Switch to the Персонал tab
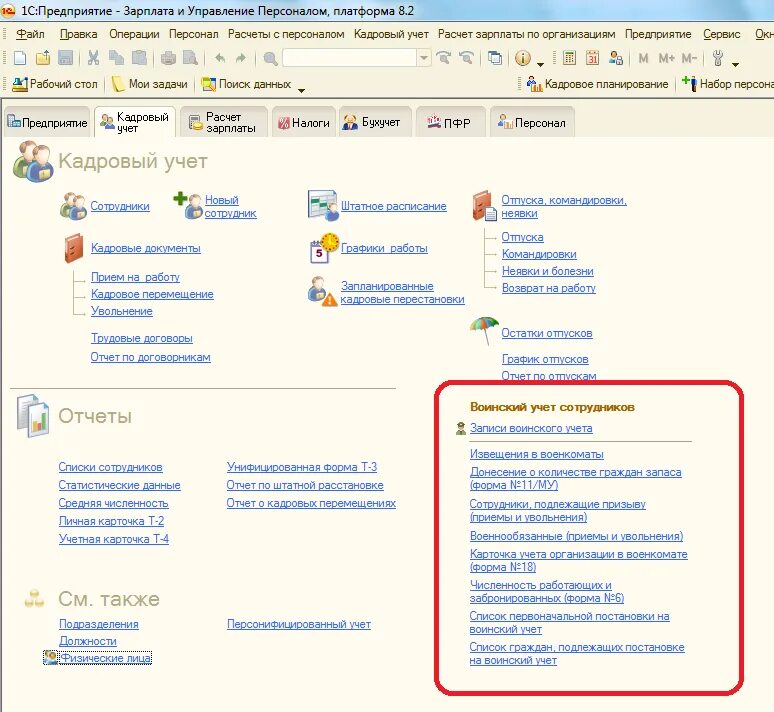774x712 pixels. click(532, 122)
